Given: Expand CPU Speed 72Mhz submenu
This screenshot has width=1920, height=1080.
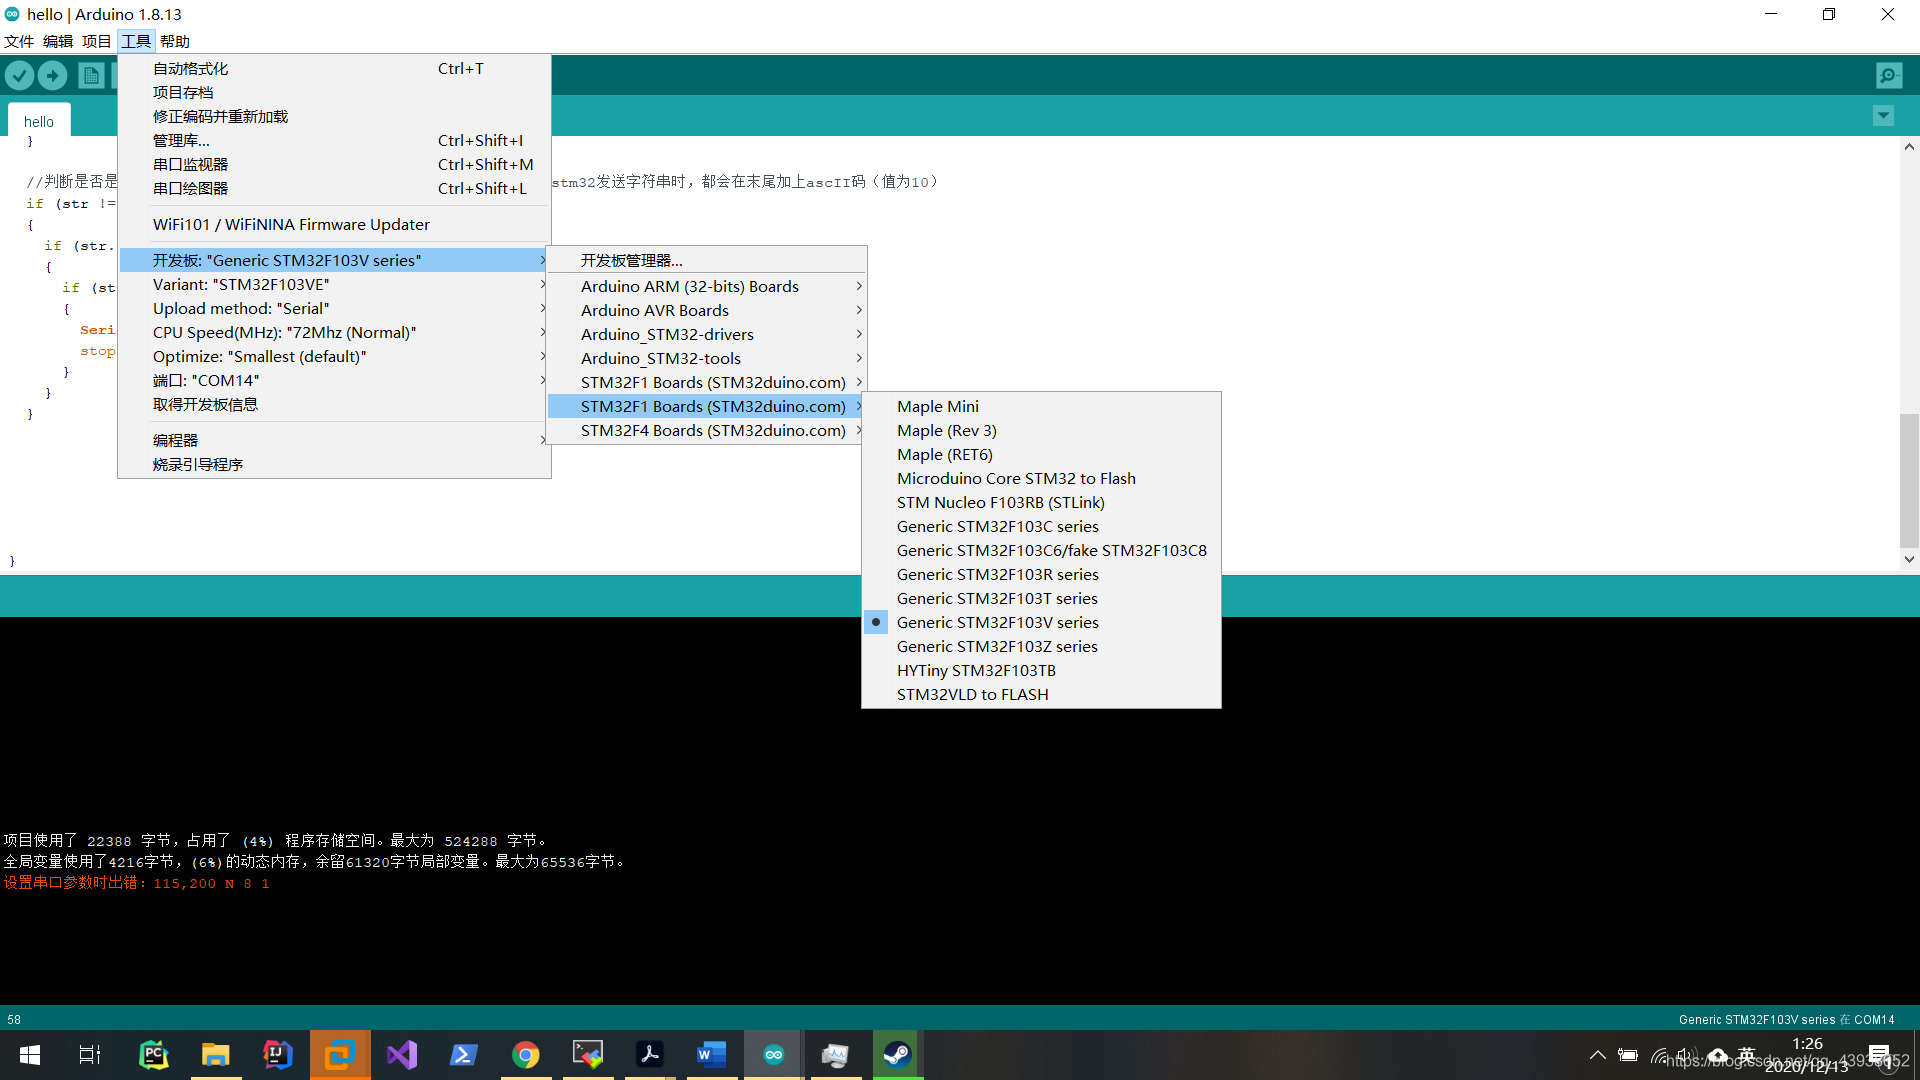Looking at the screenshot, I should (334, 332).
